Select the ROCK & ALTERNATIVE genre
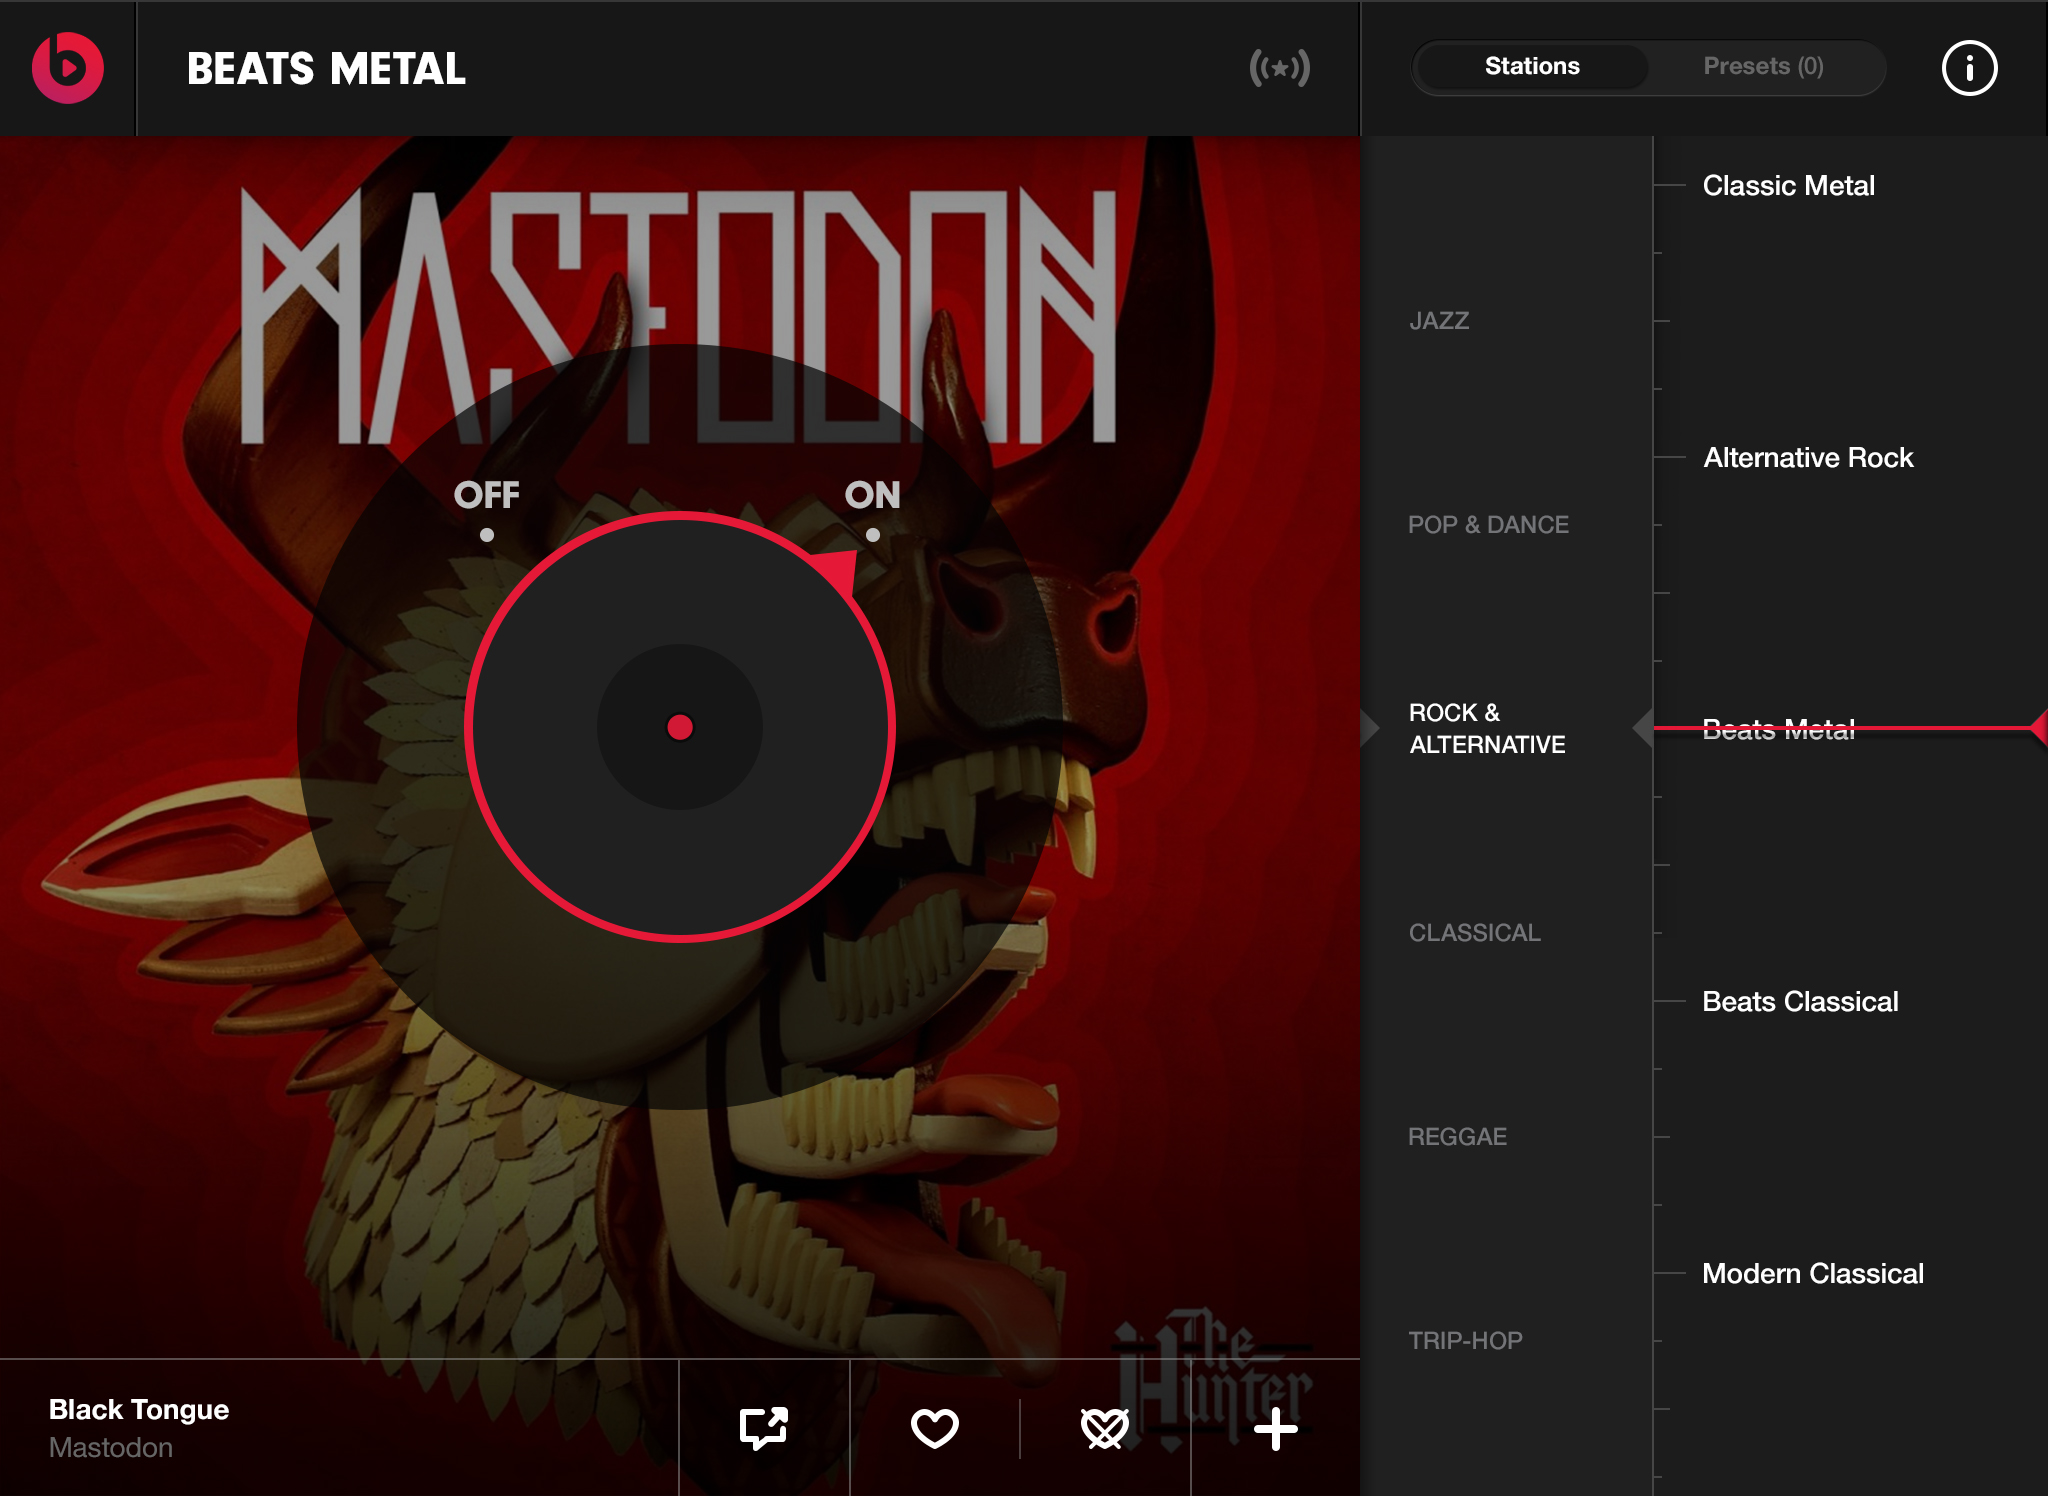The height and width of the screenshot is (1496, 2048). [1487, 728]
